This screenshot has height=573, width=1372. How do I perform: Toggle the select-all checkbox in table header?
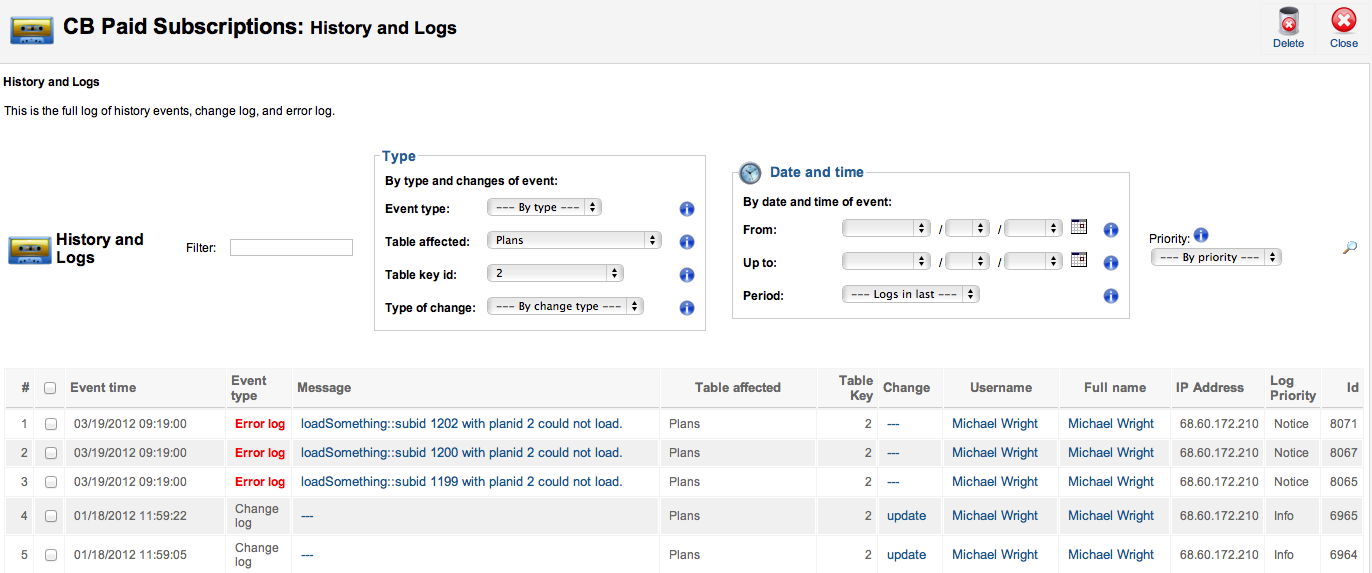pyautogui.click(x=50, y=388)
